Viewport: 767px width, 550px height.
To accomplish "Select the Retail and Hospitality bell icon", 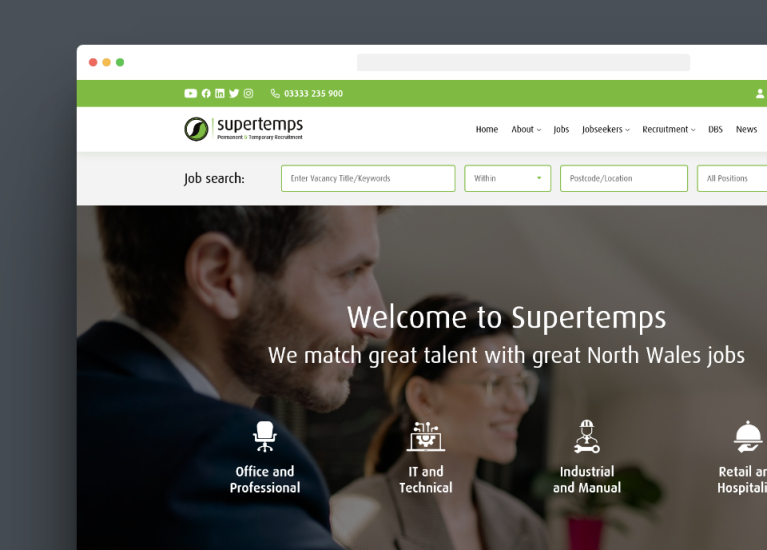I will (747, 436).
